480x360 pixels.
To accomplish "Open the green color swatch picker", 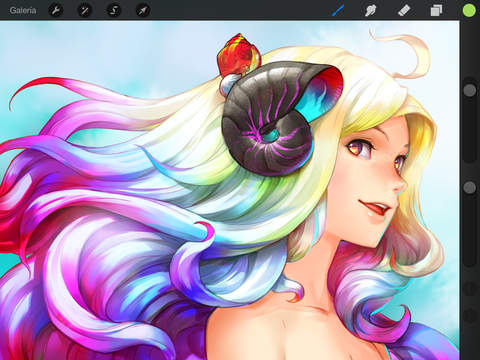I will 469,10.
